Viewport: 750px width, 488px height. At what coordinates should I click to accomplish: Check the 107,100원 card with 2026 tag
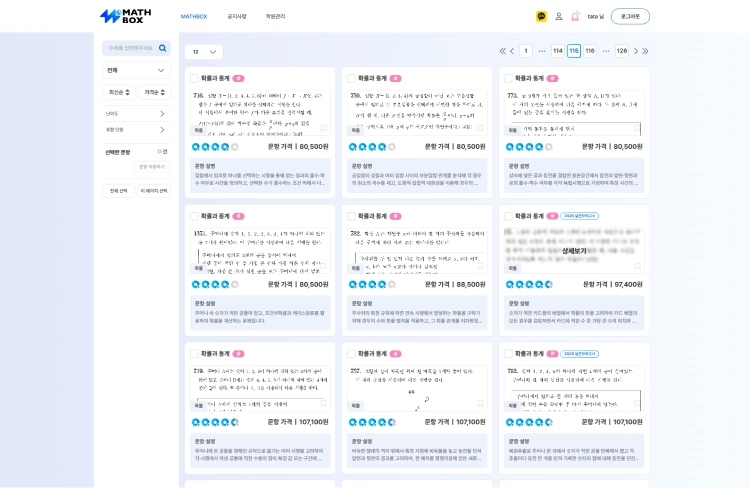(x=508, y=354)
